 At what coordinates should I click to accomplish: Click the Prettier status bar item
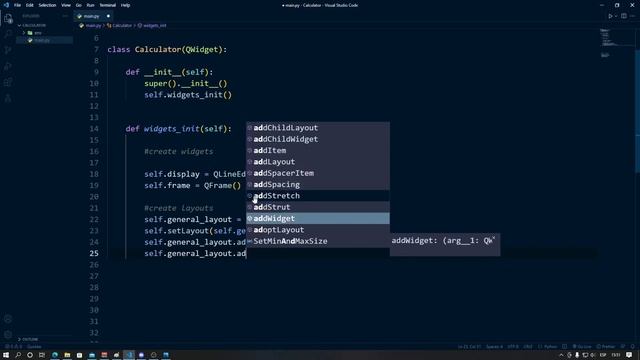pos(605,347)
